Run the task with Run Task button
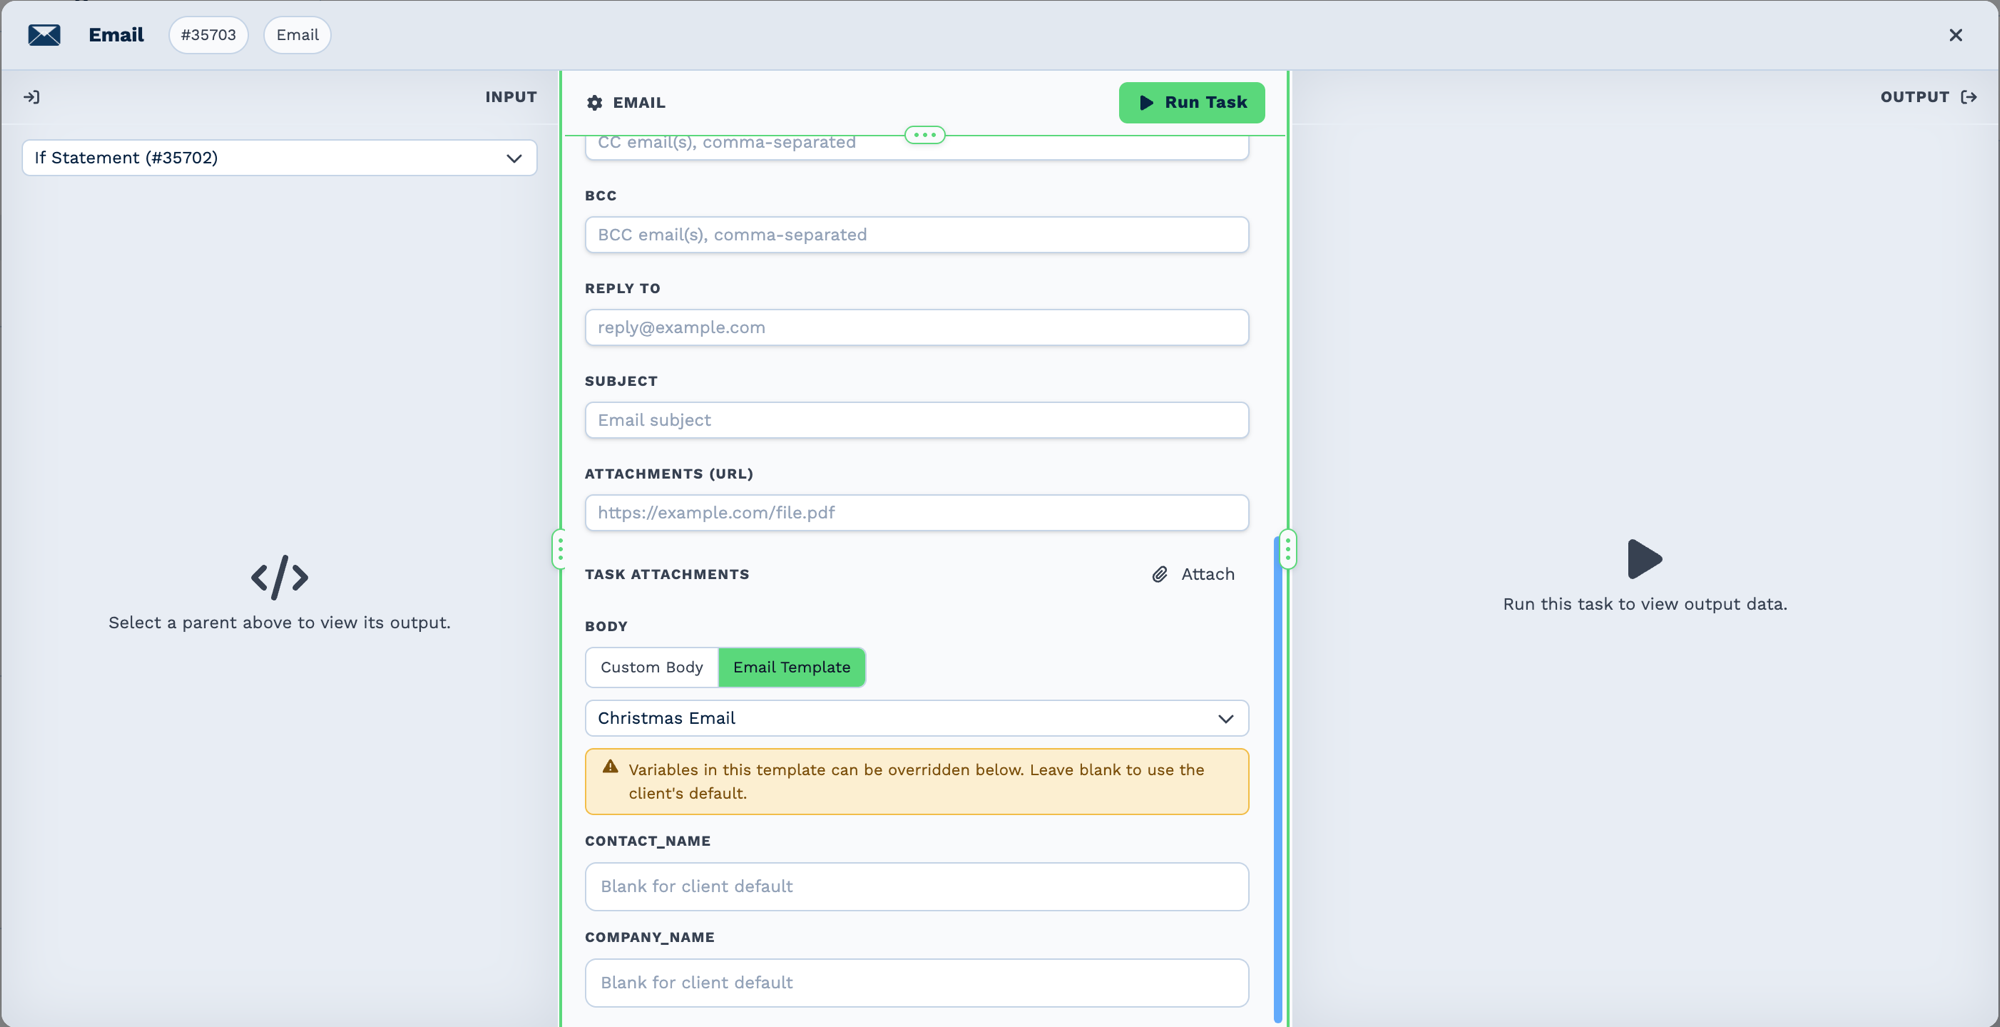Screen dimensions: 2000x1027 coord(1192,103)
